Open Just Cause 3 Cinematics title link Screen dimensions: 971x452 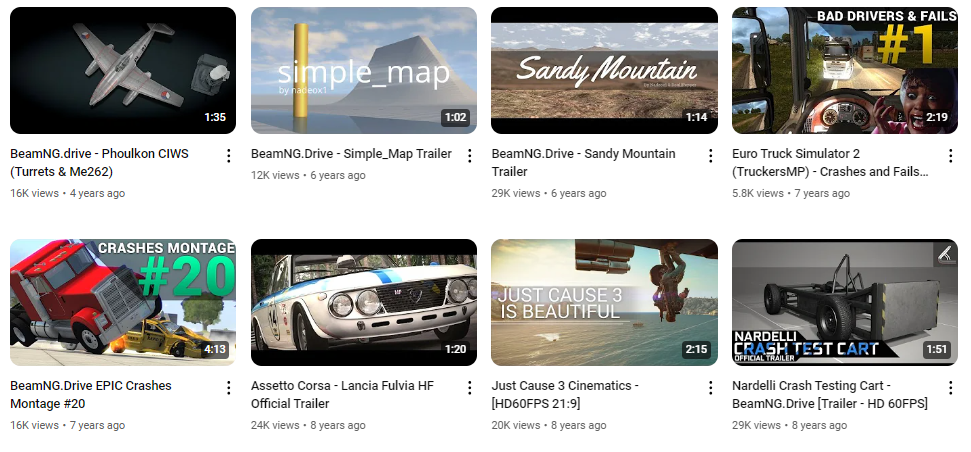pyautogui.click(x=565, y=394)
